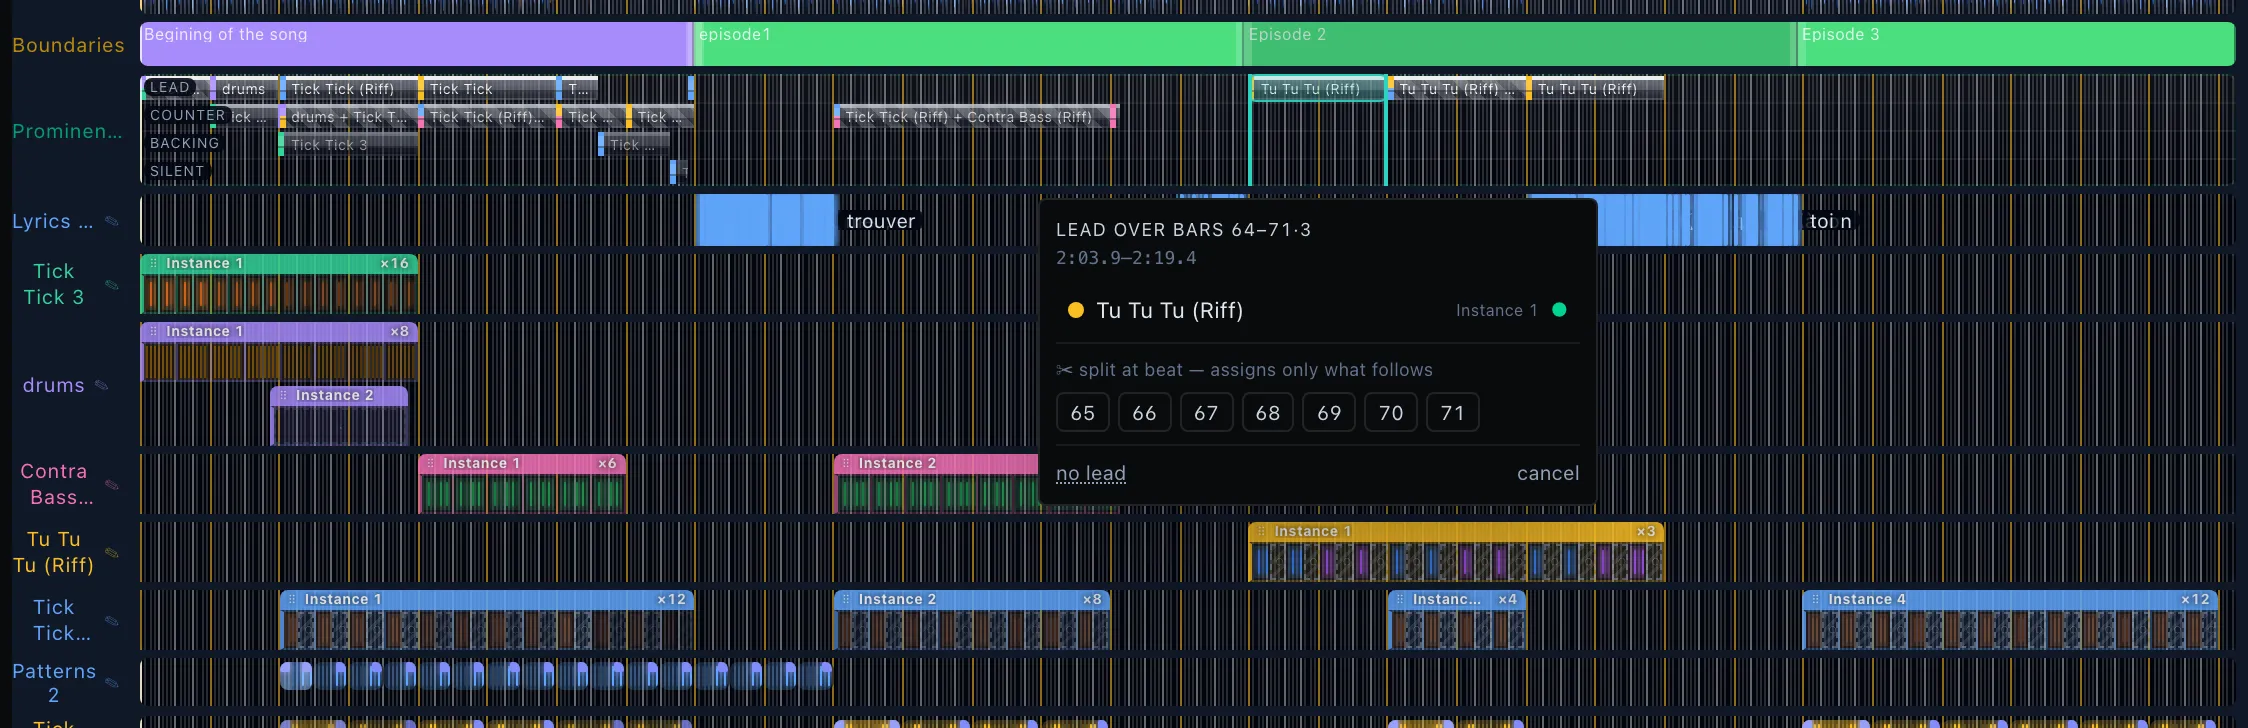Screen dimensions: 2248x728
Task: Click the edit pencil next to Tick Tick 3
Action: (x=112, y=285)
